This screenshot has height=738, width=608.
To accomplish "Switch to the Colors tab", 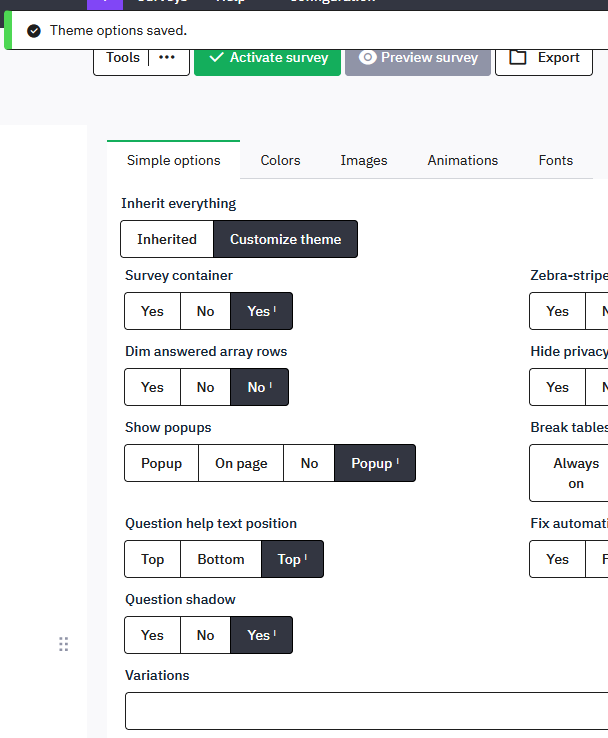I will [280, 160].
